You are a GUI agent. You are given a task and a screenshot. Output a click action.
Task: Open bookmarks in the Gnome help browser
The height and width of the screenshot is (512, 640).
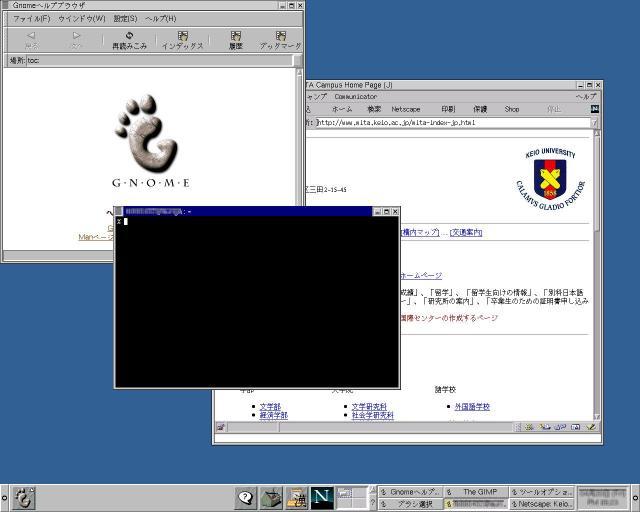280,40
